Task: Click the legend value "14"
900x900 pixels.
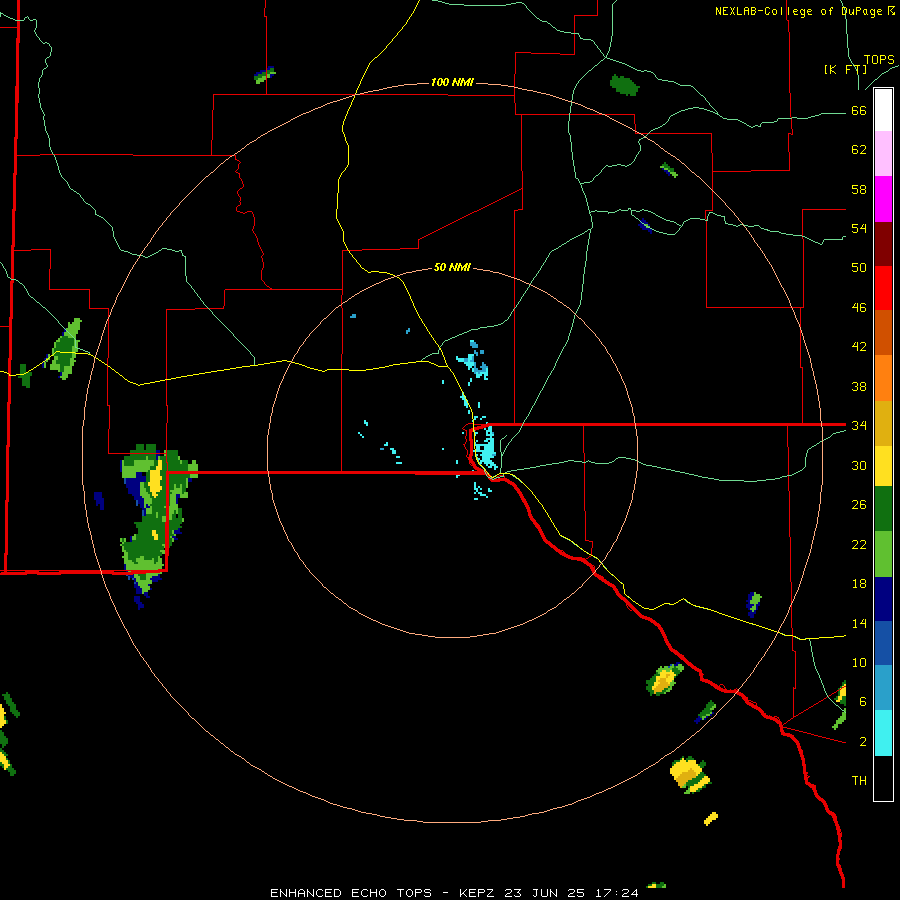Action: point(859,623)
